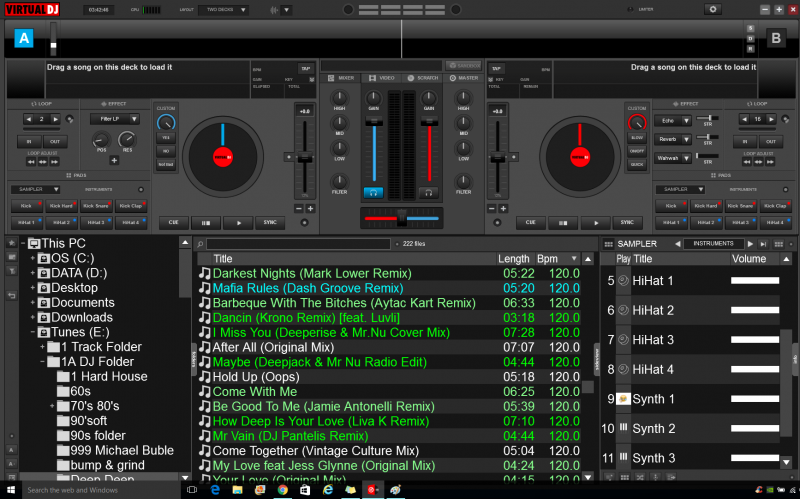800x499 pixels.
Task: Click the CUE button on deck B
Action: (x=530, y=223)
